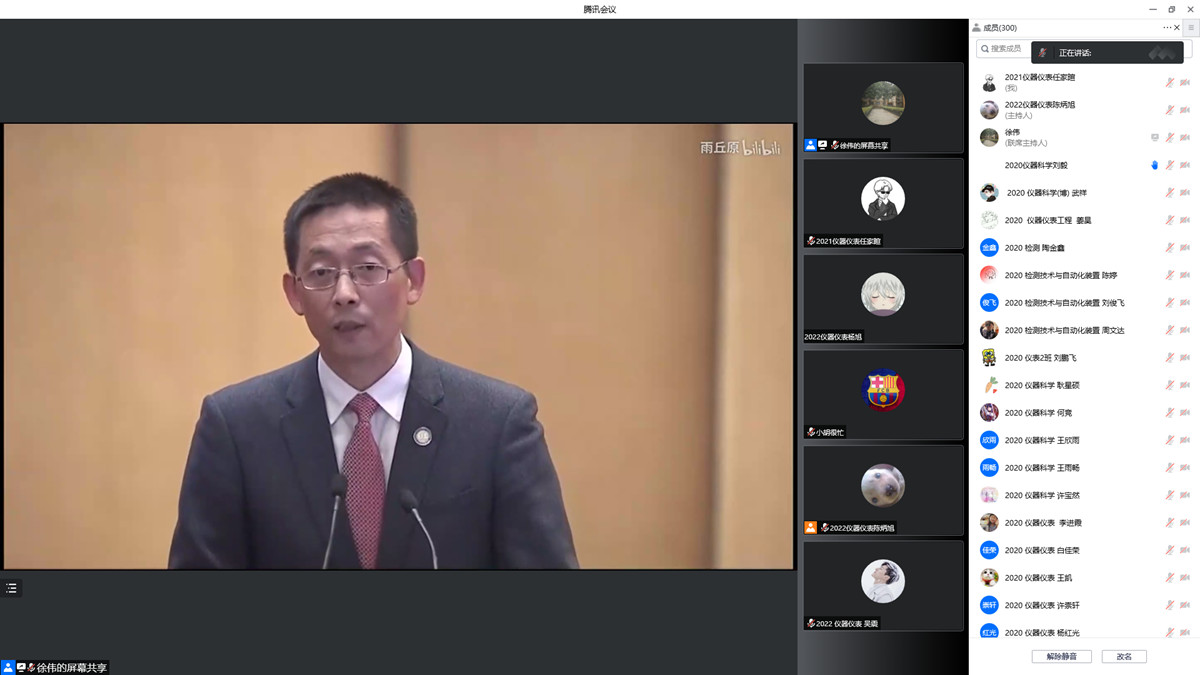Click the screen share icon next to 徐伟
The image size is (1200, 675).
coord(1154,138)
